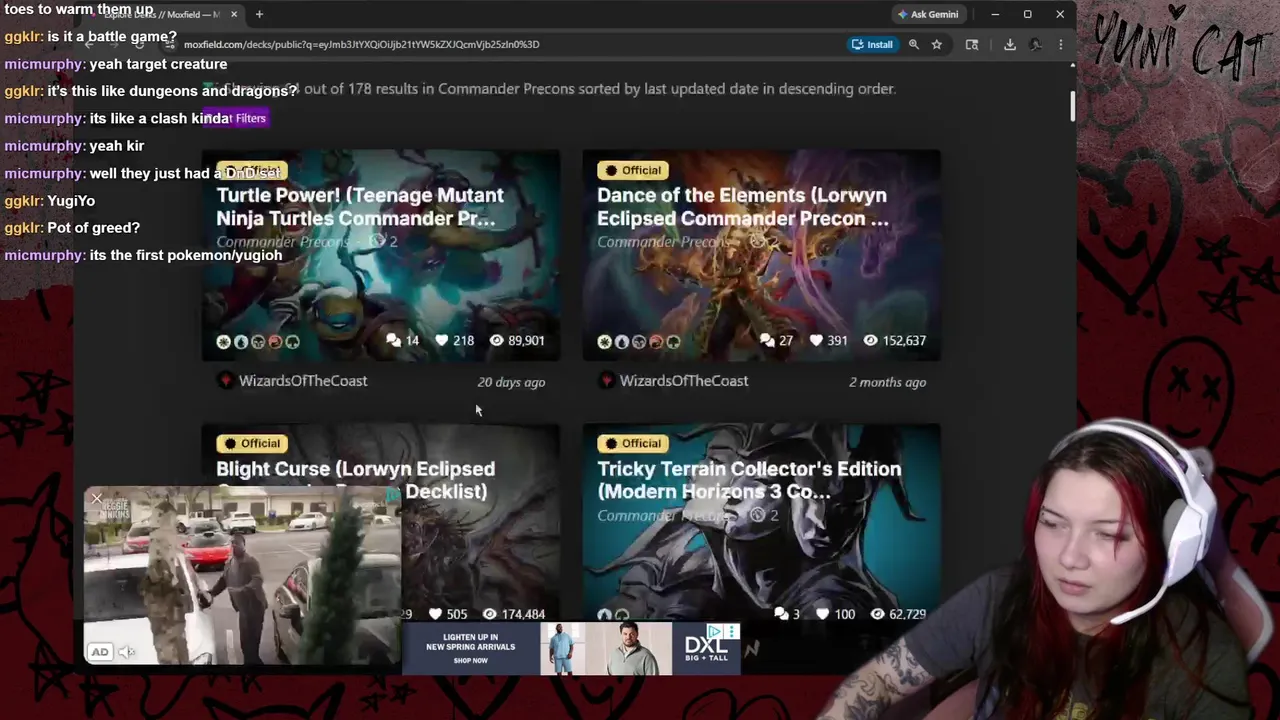Click the AD badge on the video
Screen dimensions: 1280x720
point(99,652)
